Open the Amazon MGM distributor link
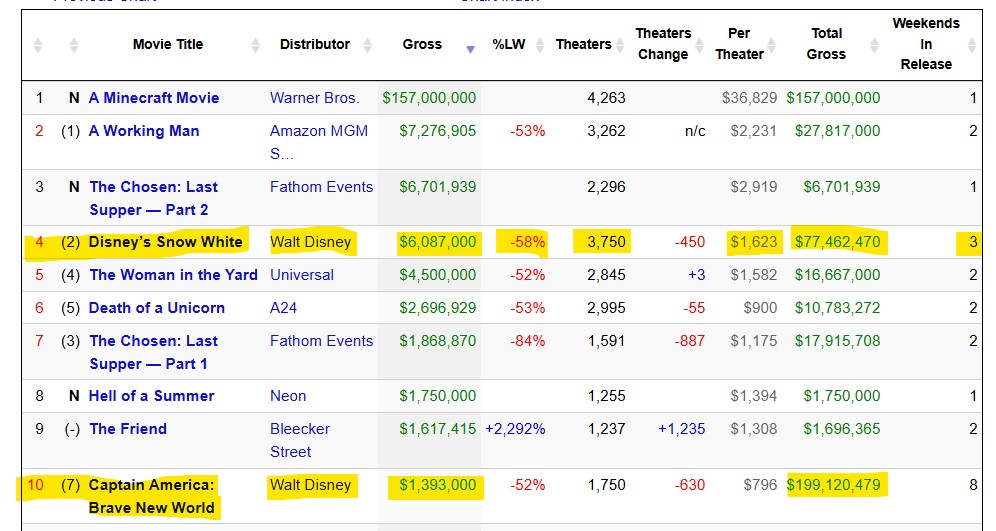The image size is (996, 531). point(319,142)
